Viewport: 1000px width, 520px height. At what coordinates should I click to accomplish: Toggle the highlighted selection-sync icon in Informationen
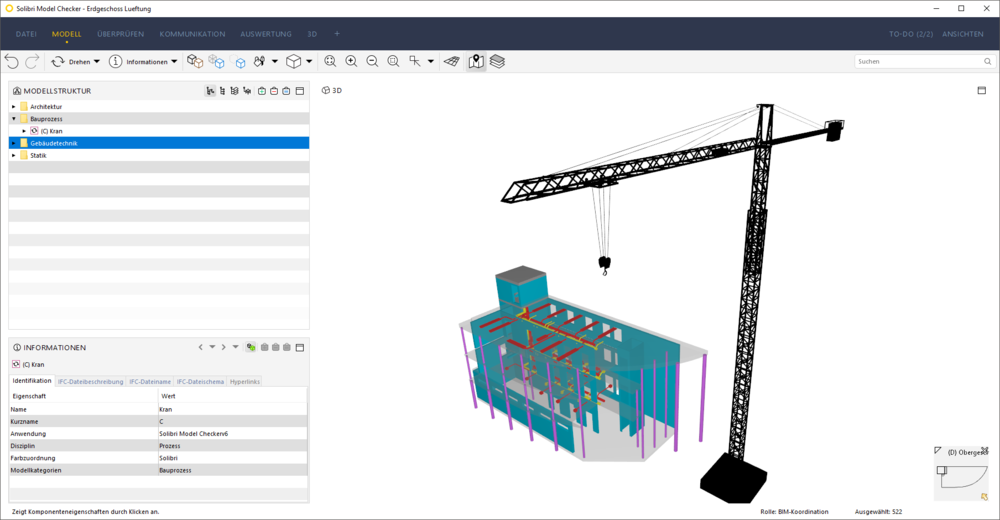pyautogui.click(x=250, y=347)
